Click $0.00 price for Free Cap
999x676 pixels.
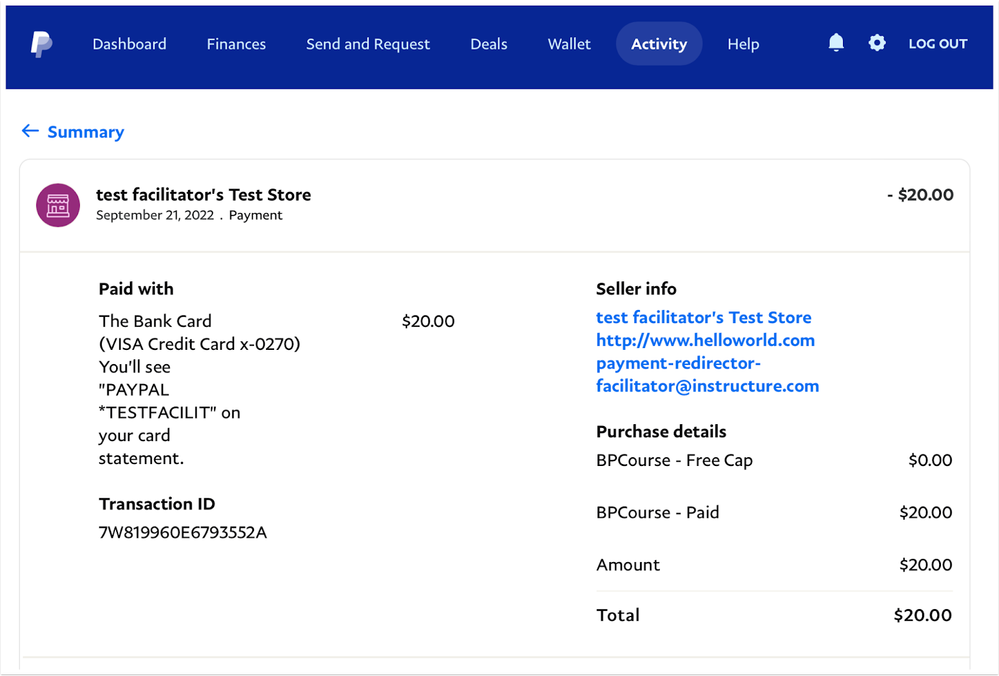[930, 461]
